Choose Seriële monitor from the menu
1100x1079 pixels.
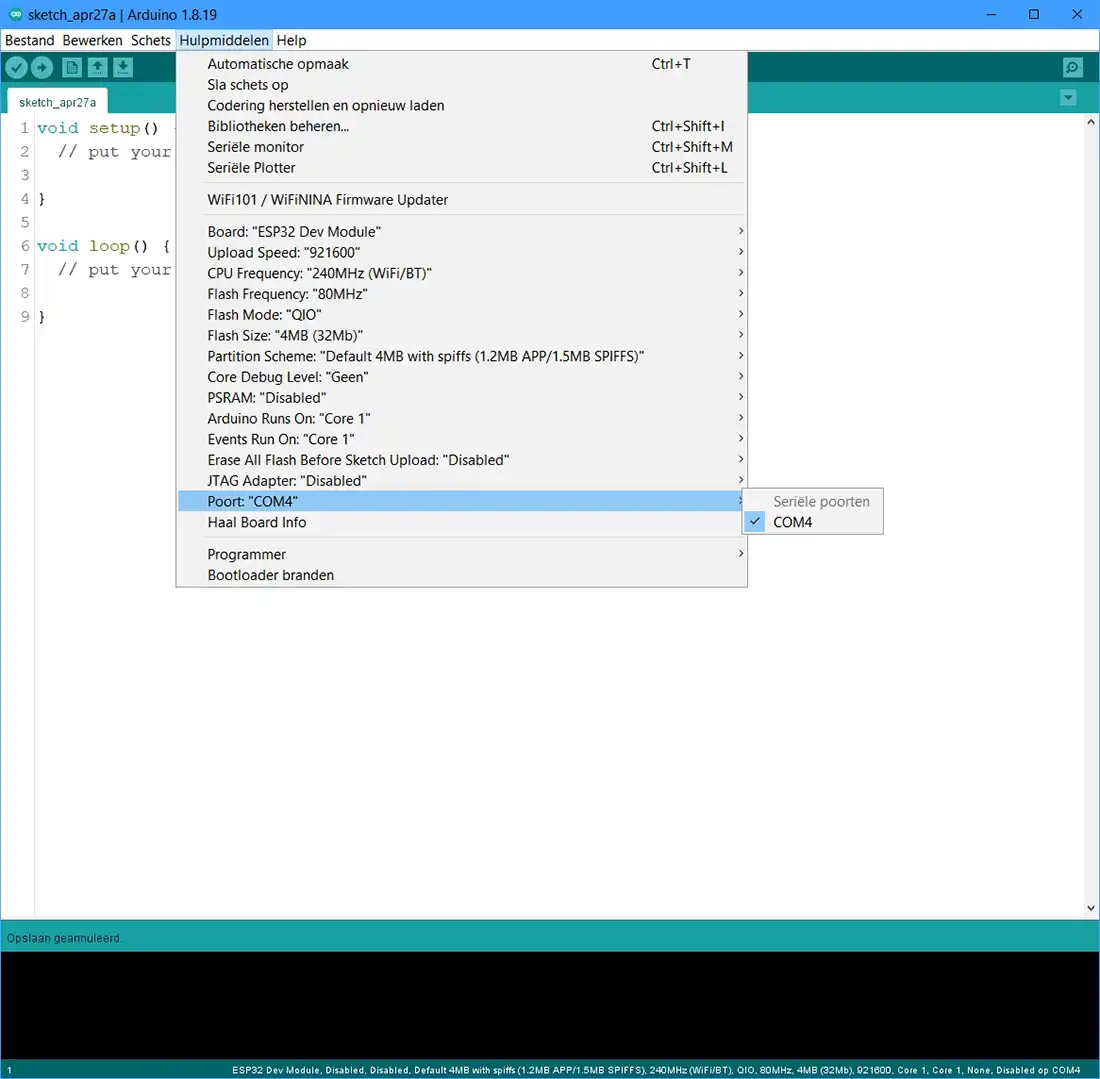tap(256, 147)
